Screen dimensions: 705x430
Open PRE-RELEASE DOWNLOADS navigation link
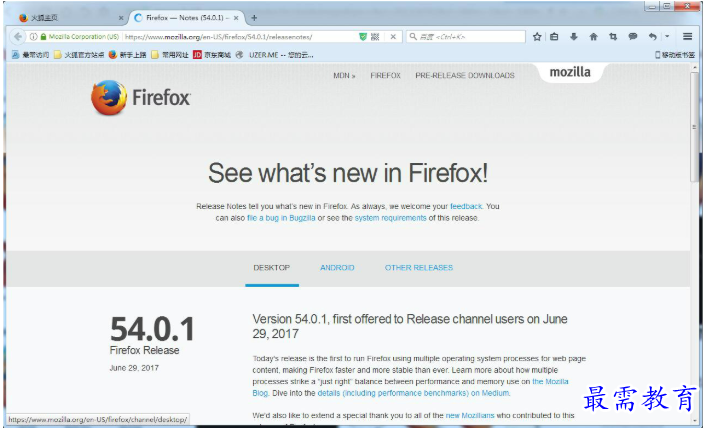[465, 76]
